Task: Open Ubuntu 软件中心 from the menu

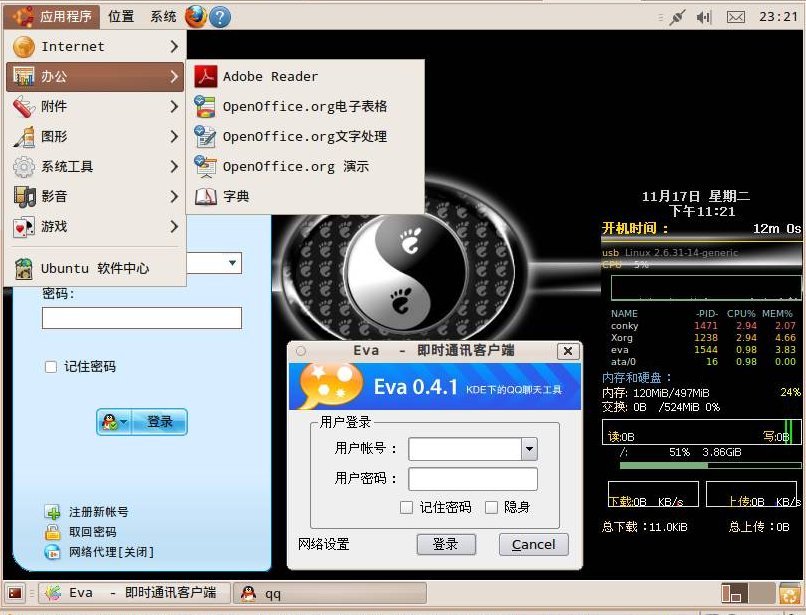Action: click(95, 268)
